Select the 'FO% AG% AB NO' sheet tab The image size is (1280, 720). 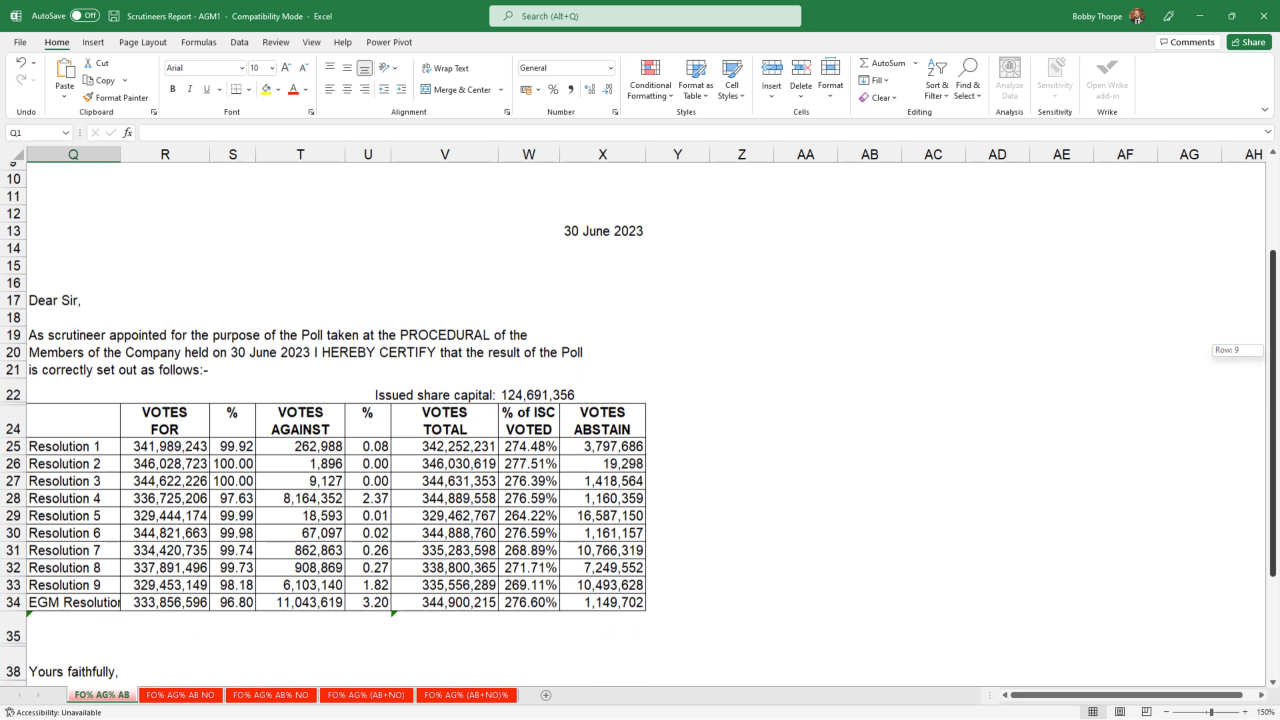[x=181, y=695]
